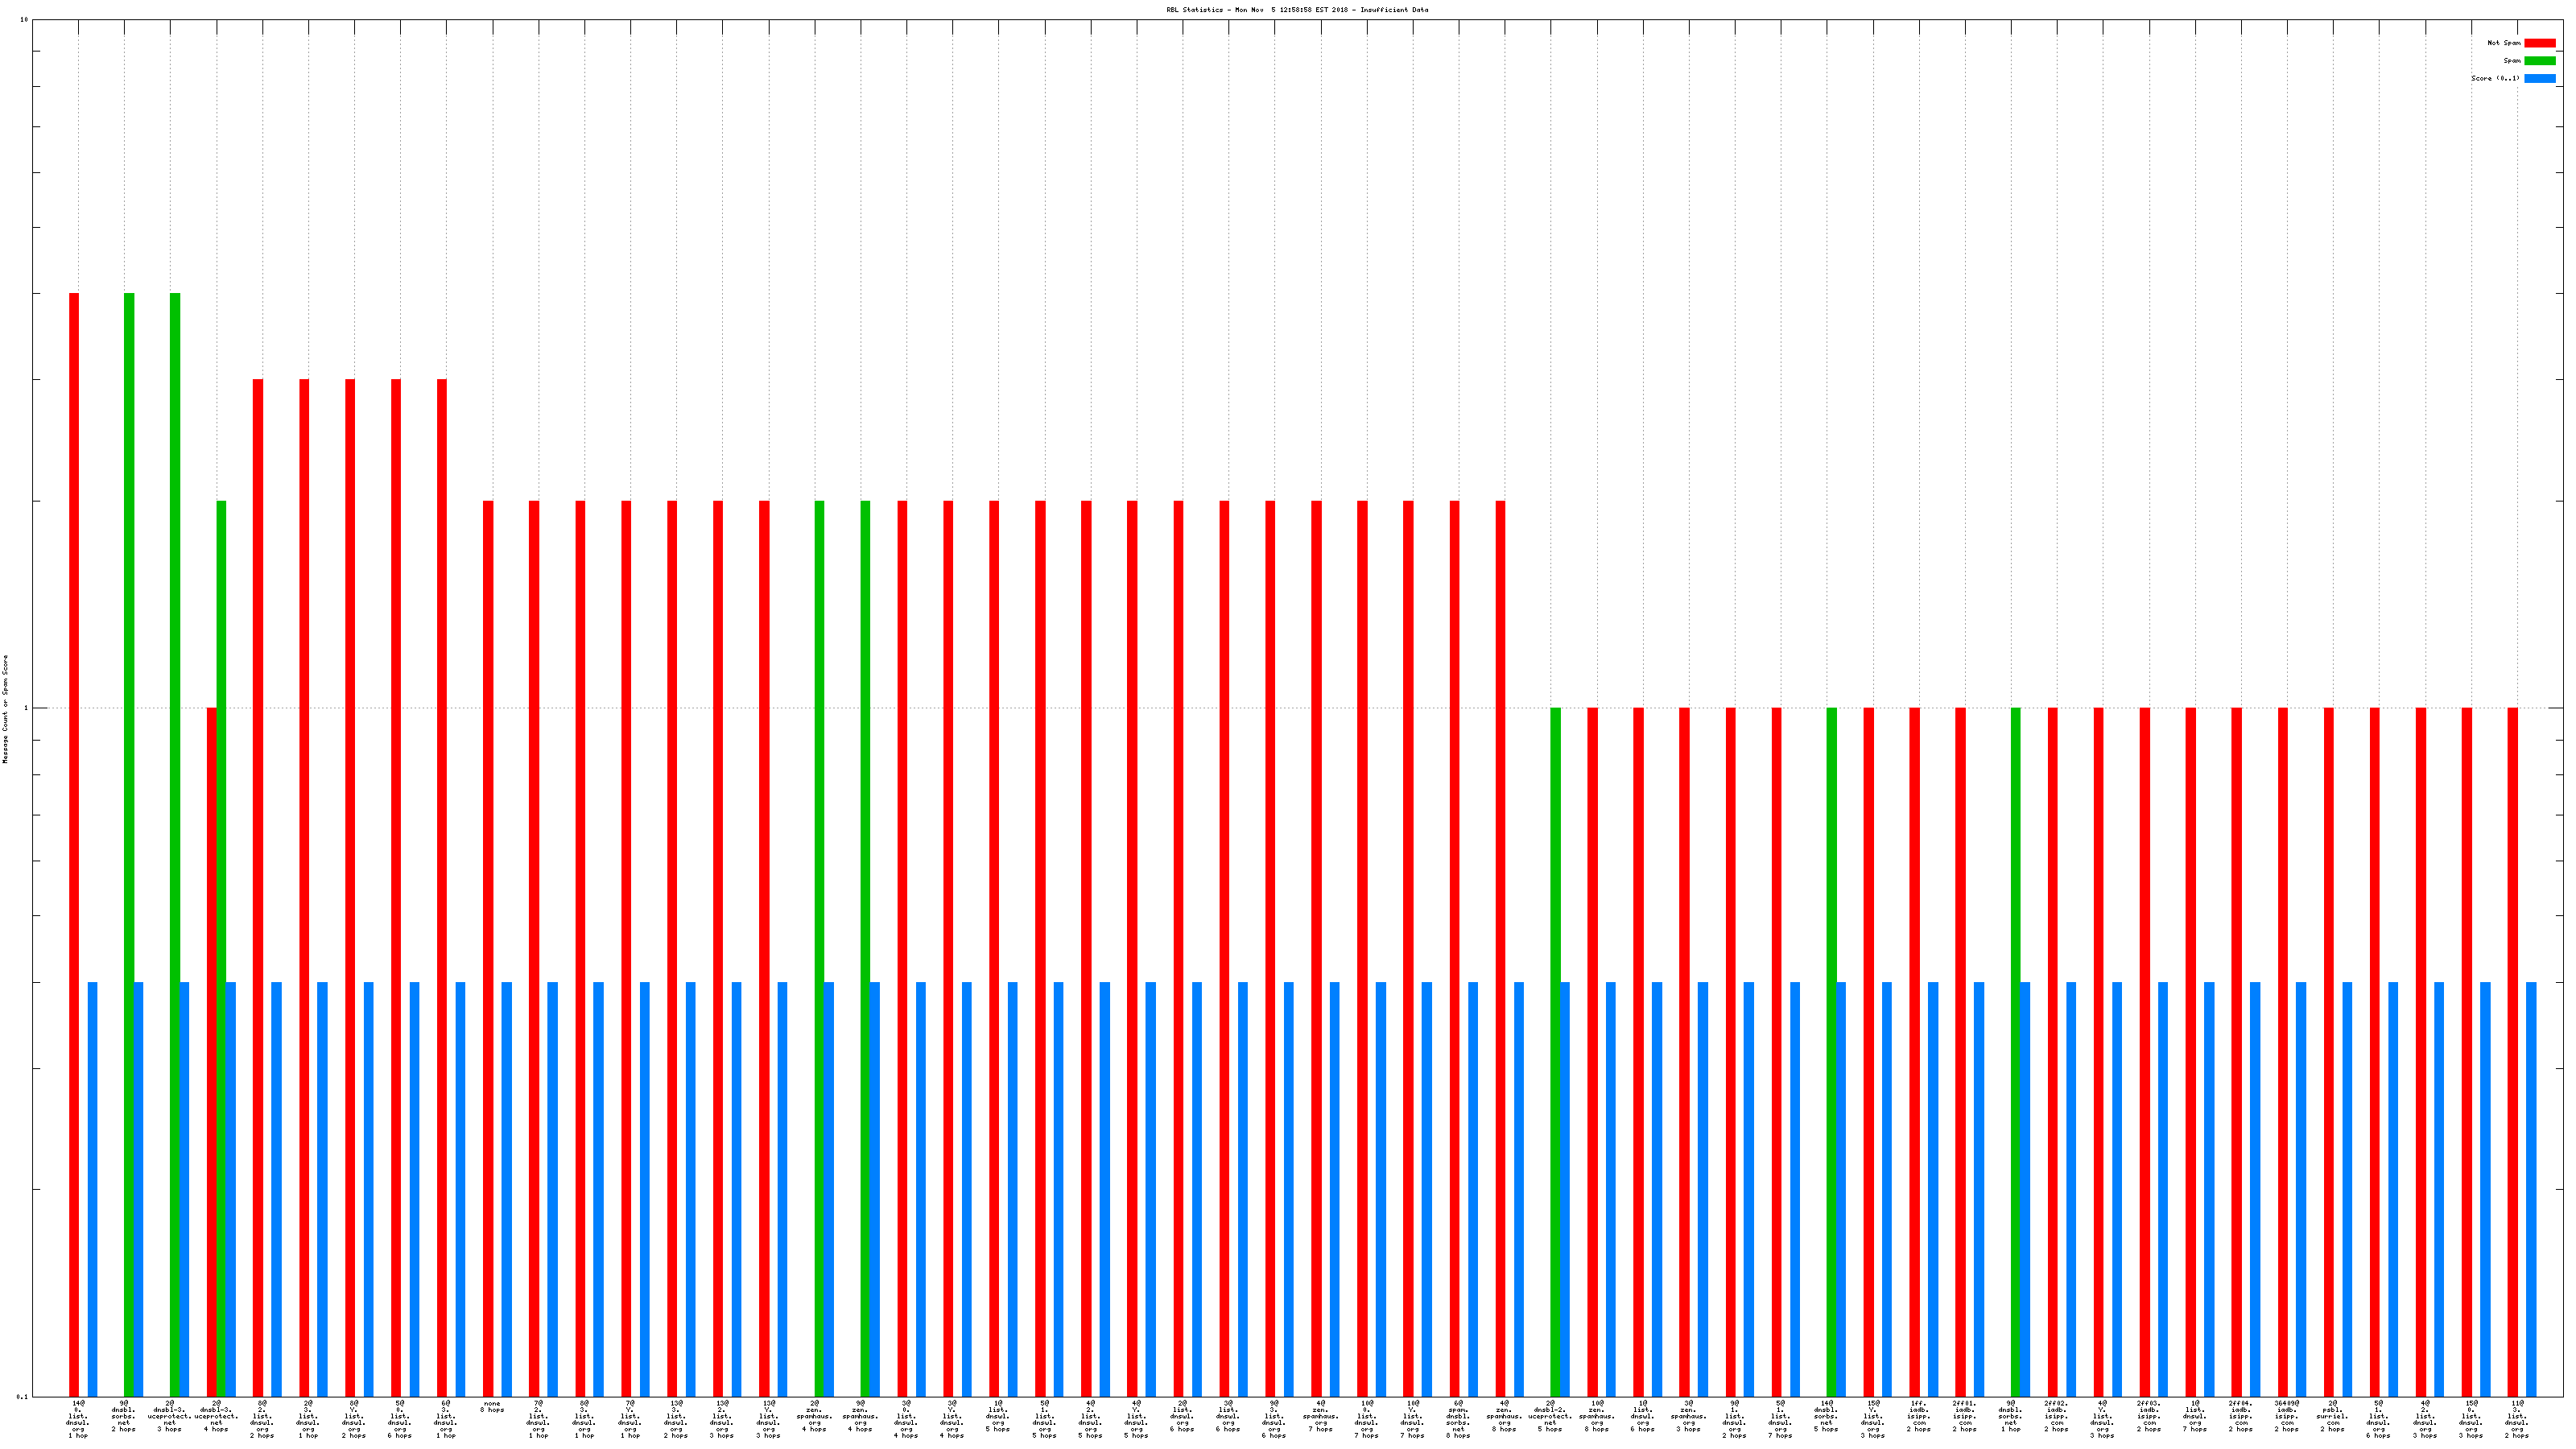This screenshot has height=1449, width=2576.
Task: Click the '2ff04. iadb.isipp.com' x-axis label
Action: (x=2240, y=1416)
